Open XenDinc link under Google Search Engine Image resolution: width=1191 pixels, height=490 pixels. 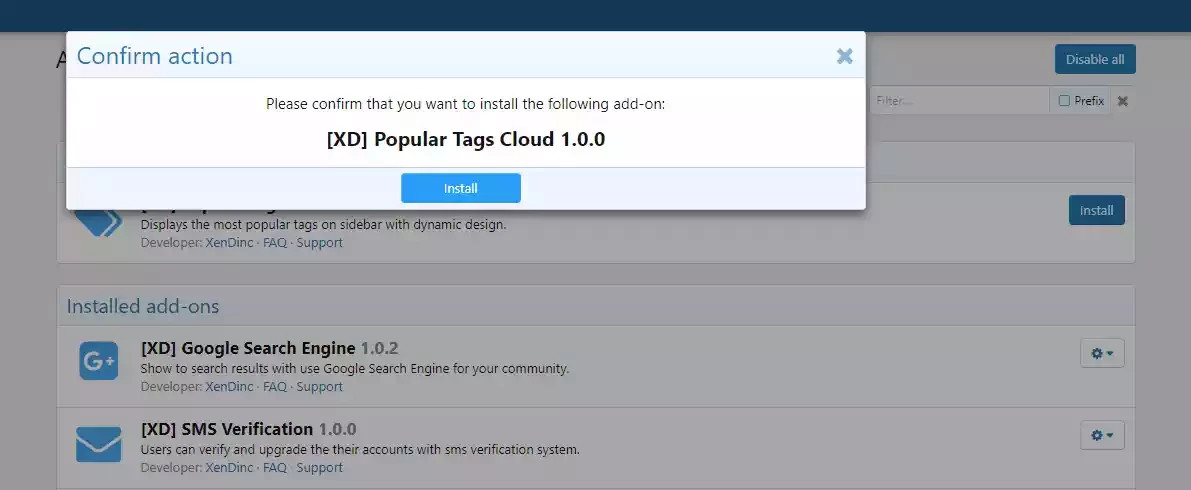coord(229,387)
